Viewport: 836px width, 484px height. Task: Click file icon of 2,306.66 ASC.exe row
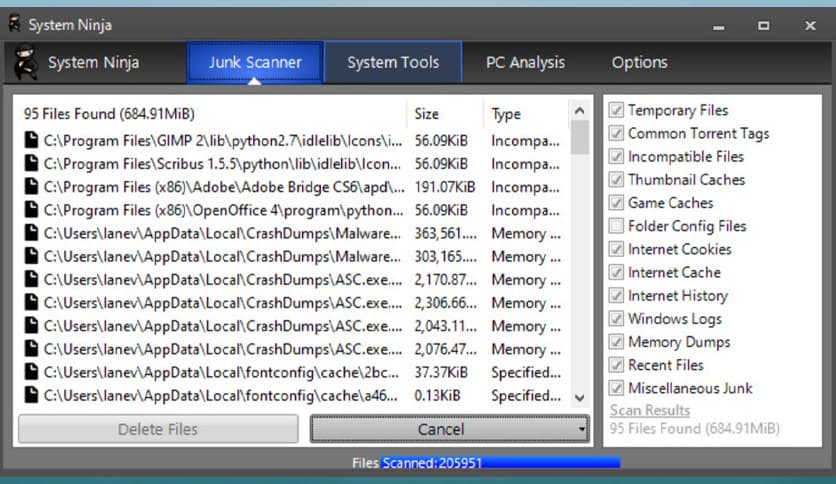point(31,302)
